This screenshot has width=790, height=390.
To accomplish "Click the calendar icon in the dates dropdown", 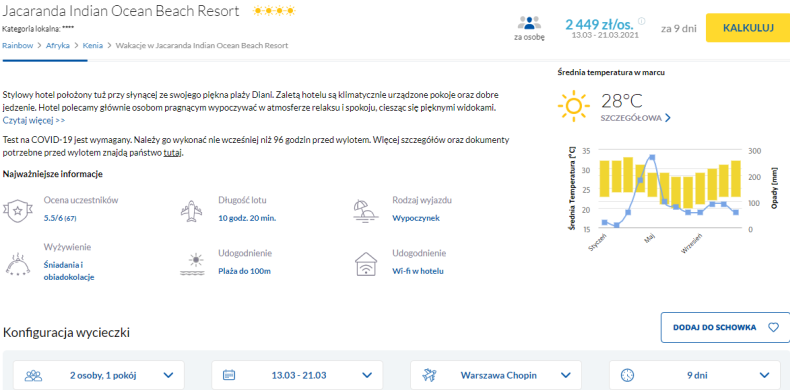I will coord(229,375).
